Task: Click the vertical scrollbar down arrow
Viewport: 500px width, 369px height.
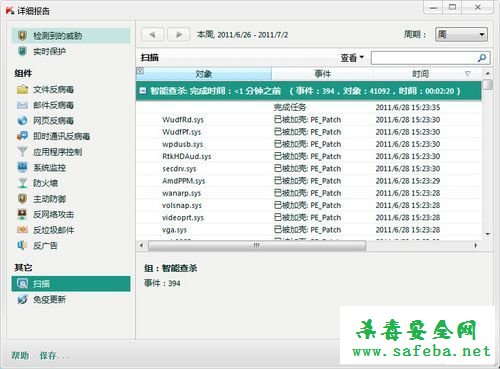Action: click(488, 234)
